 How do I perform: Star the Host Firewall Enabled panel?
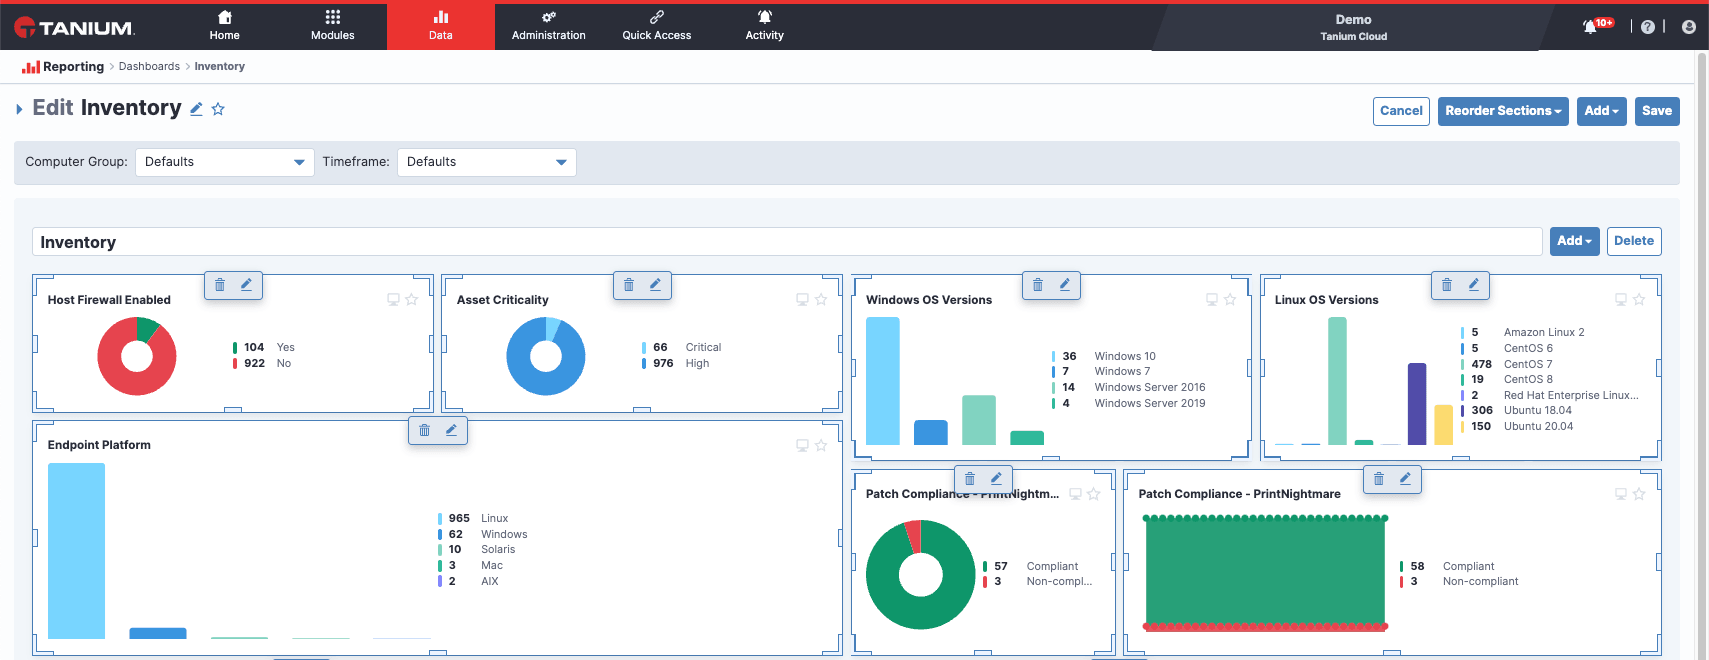tap(411, 300)
